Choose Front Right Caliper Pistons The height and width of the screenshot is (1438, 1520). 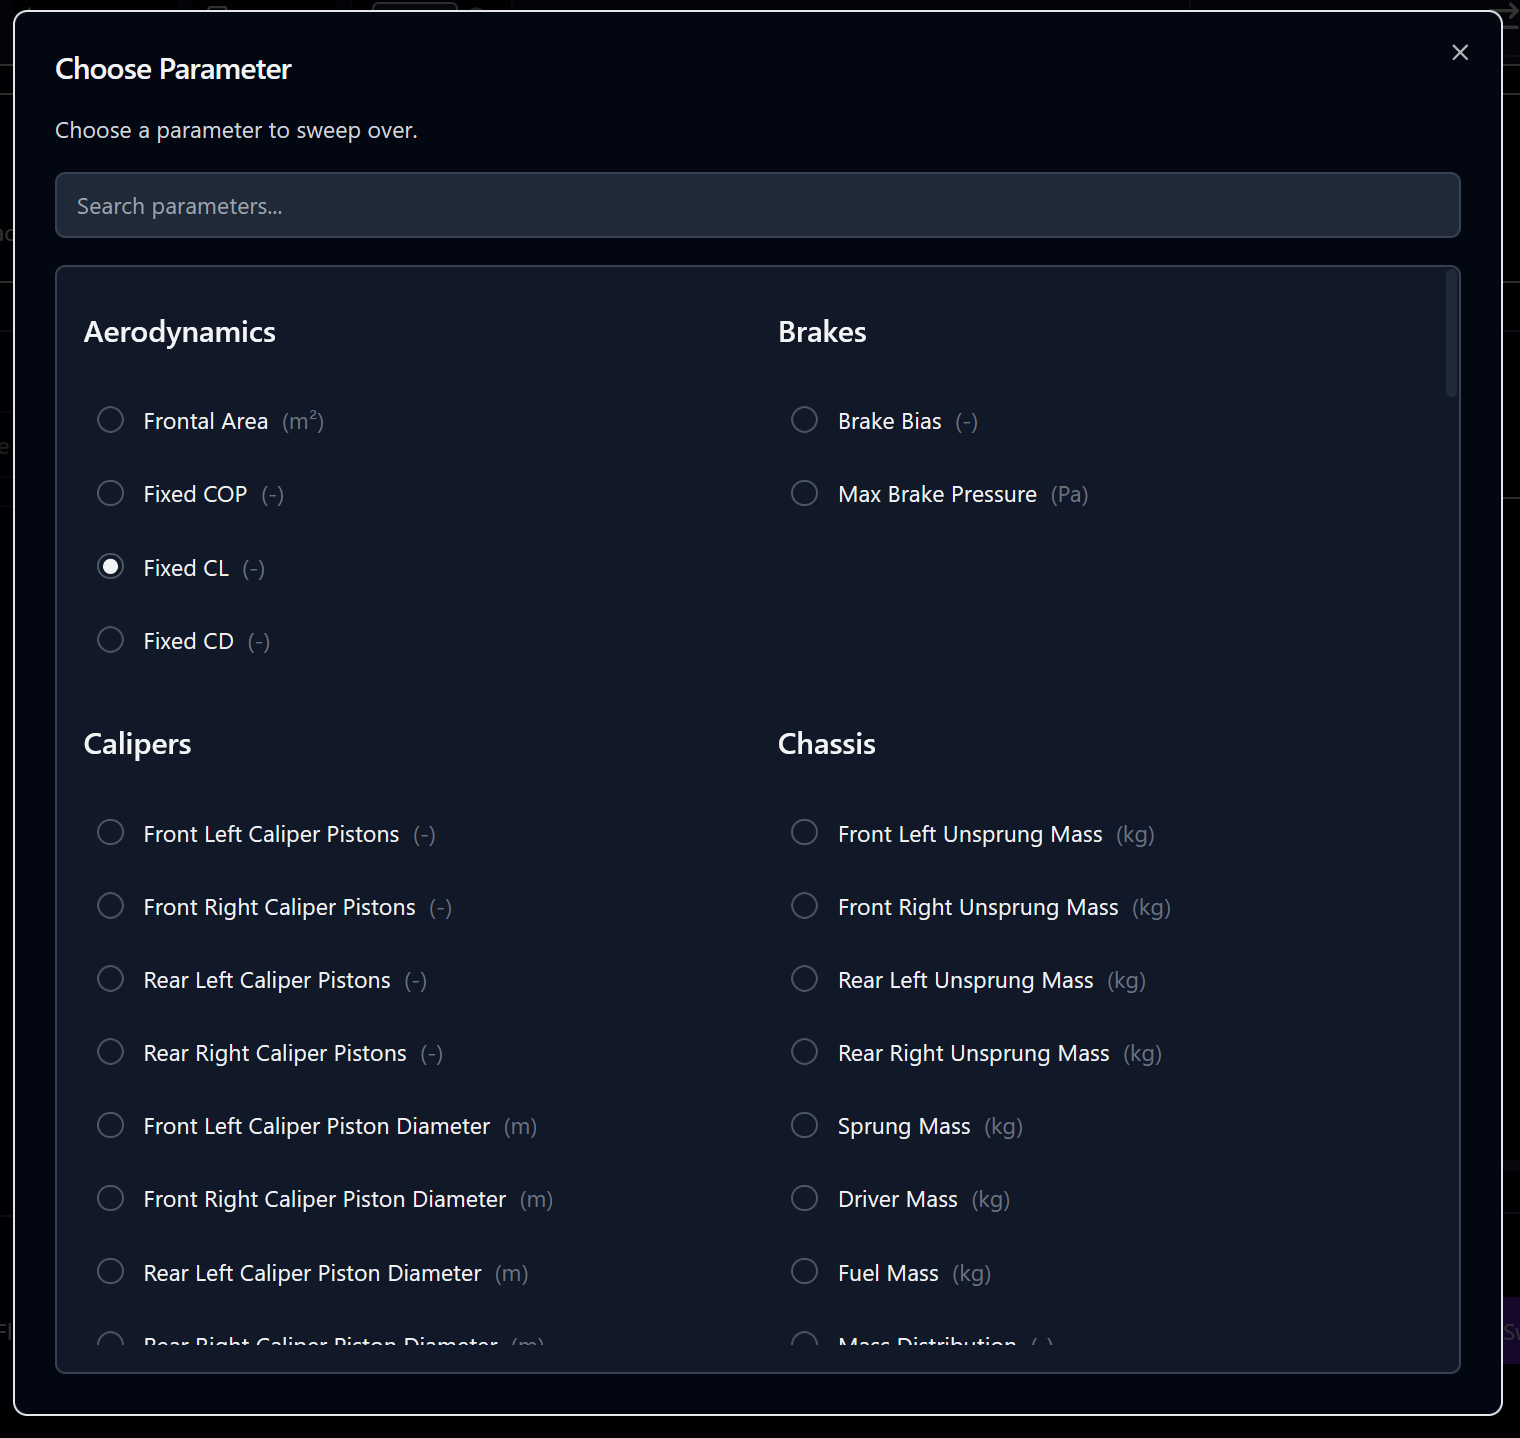coord(111,906)
